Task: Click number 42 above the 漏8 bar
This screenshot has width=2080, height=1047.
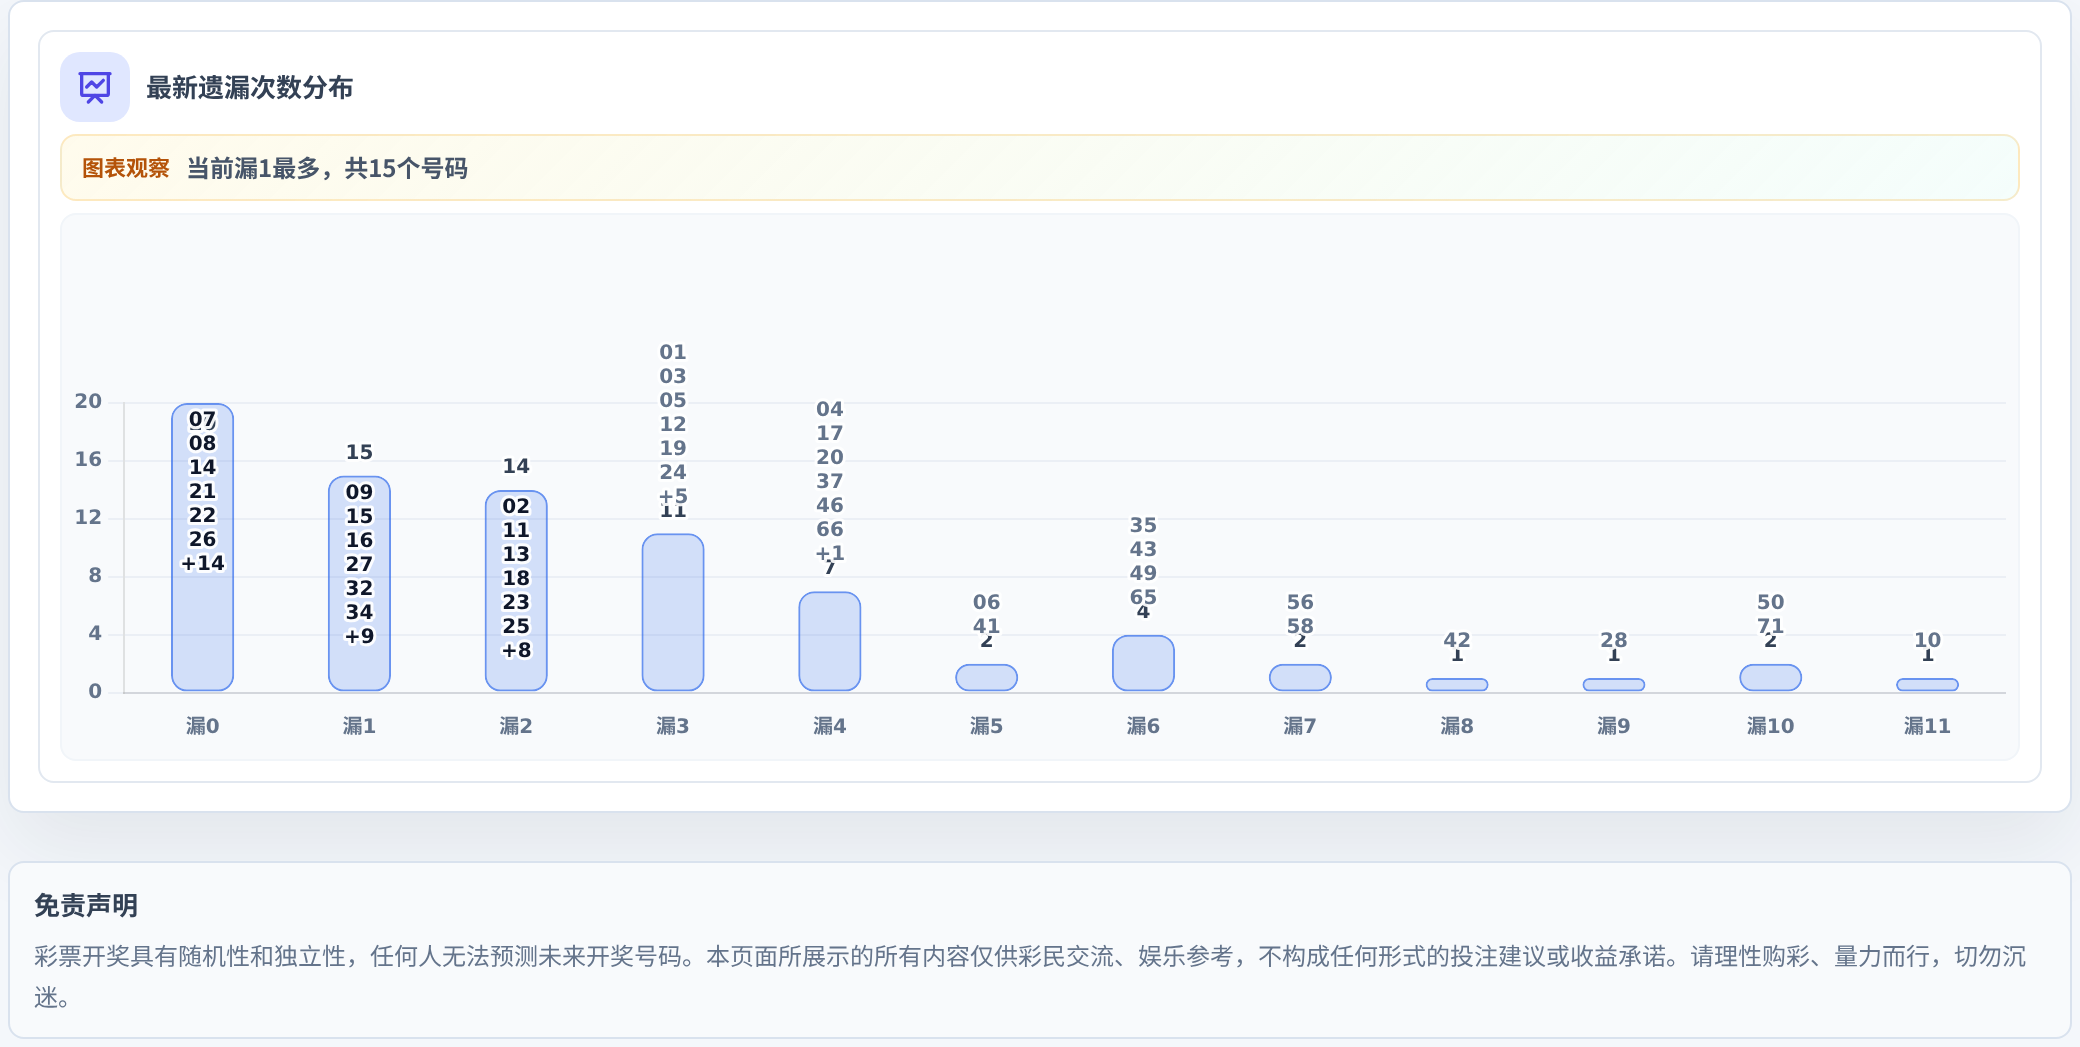Action: pyautogui.click(x=1457, y=639)
